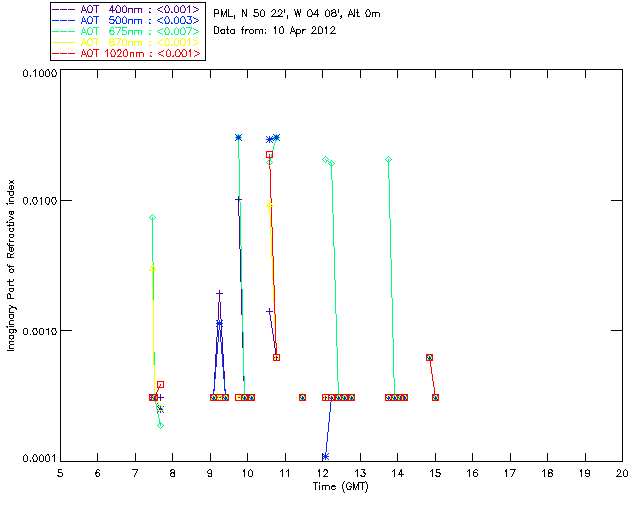Select the green diamond peak marker near hour 14

(x=389, y=160)
